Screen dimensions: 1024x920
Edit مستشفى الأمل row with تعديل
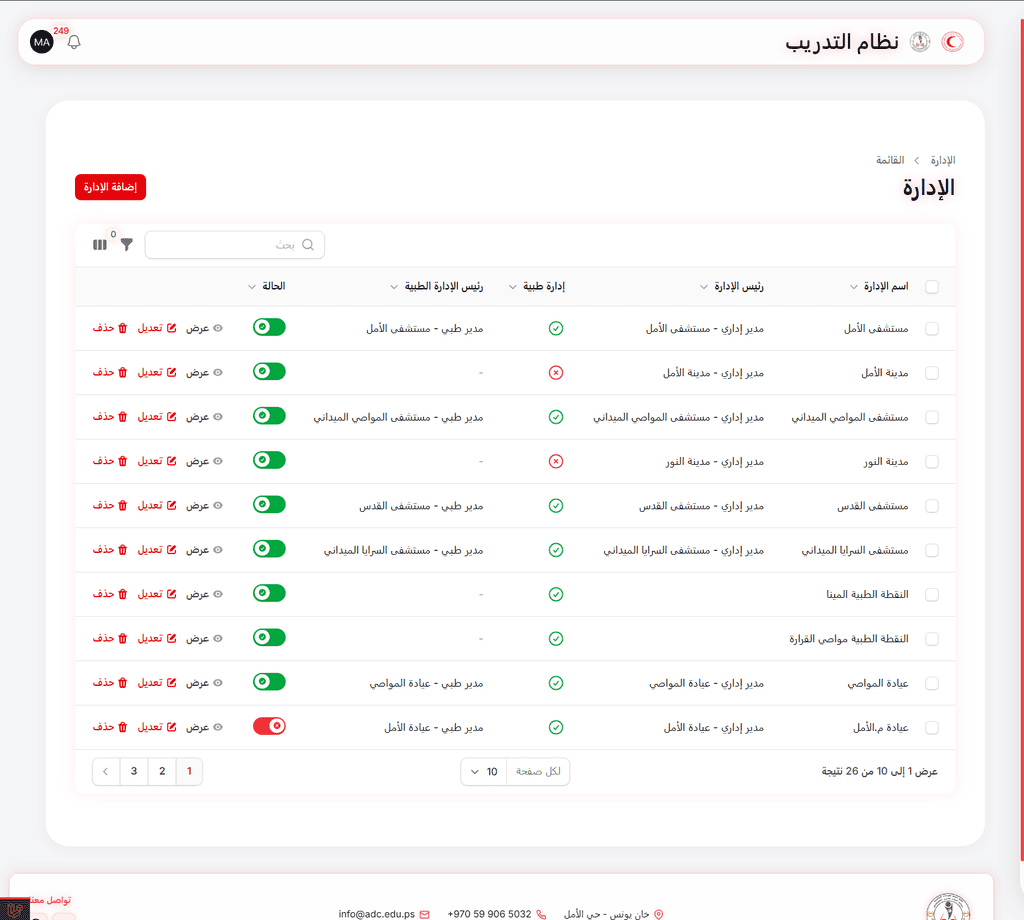157,328
